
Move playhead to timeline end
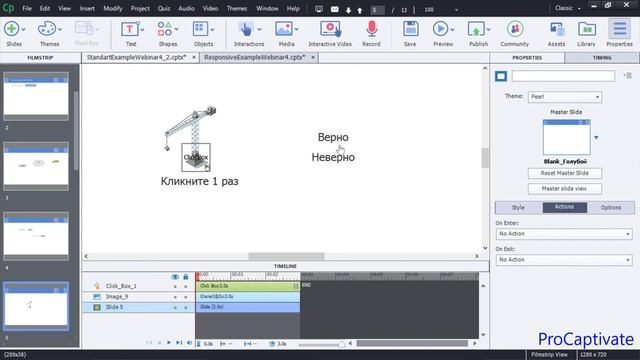tap(179, 343)
